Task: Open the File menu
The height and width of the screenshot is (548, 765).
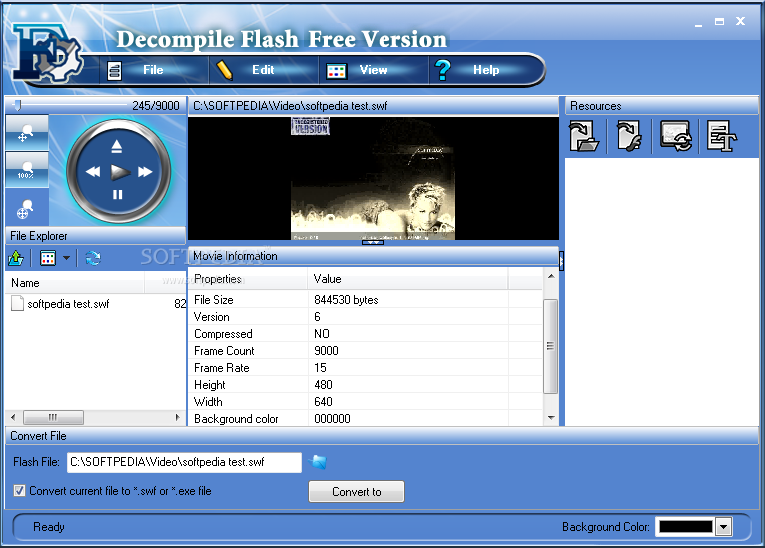Action: 154,70
